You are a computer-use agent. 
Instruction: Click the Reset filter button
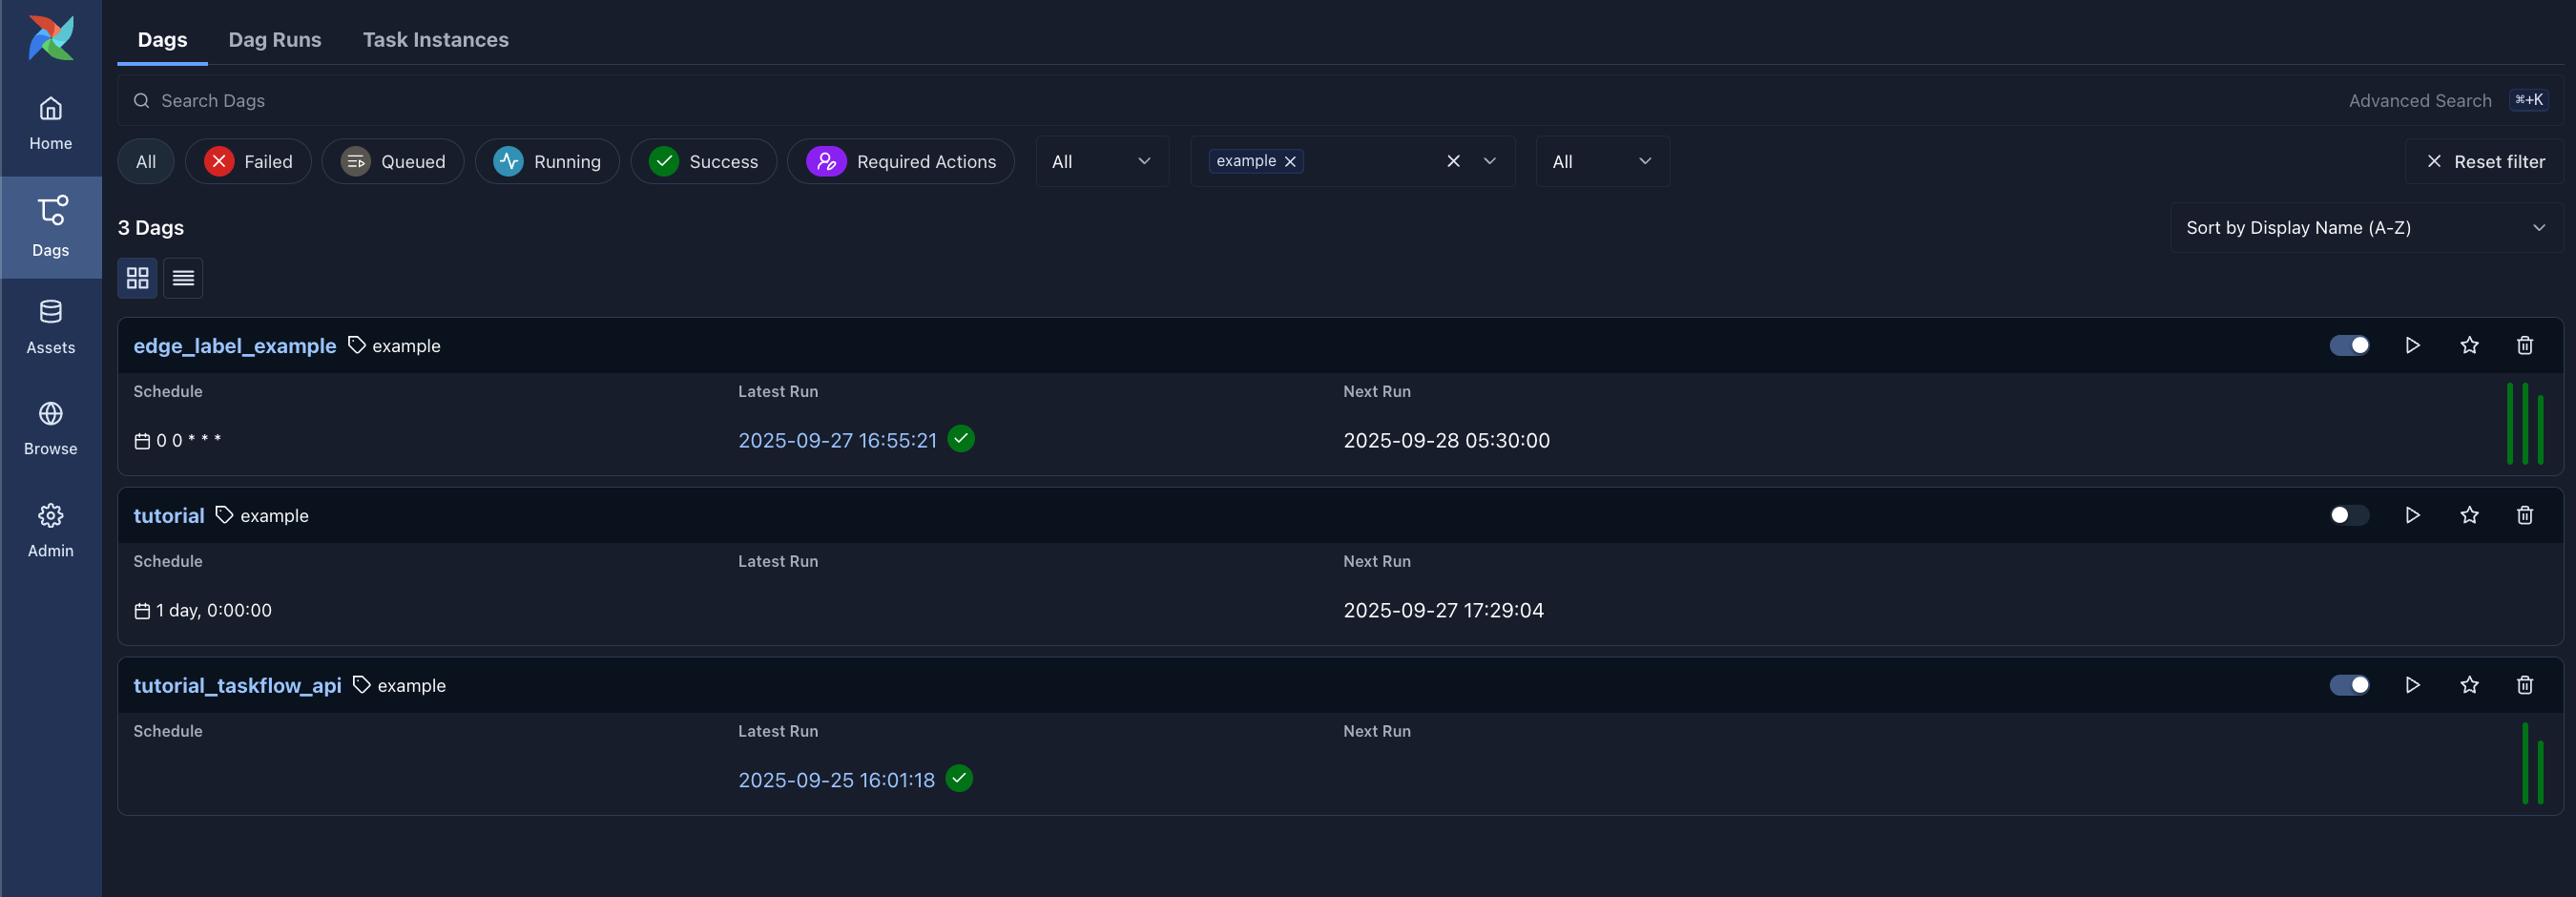[x=2485, y=161]
